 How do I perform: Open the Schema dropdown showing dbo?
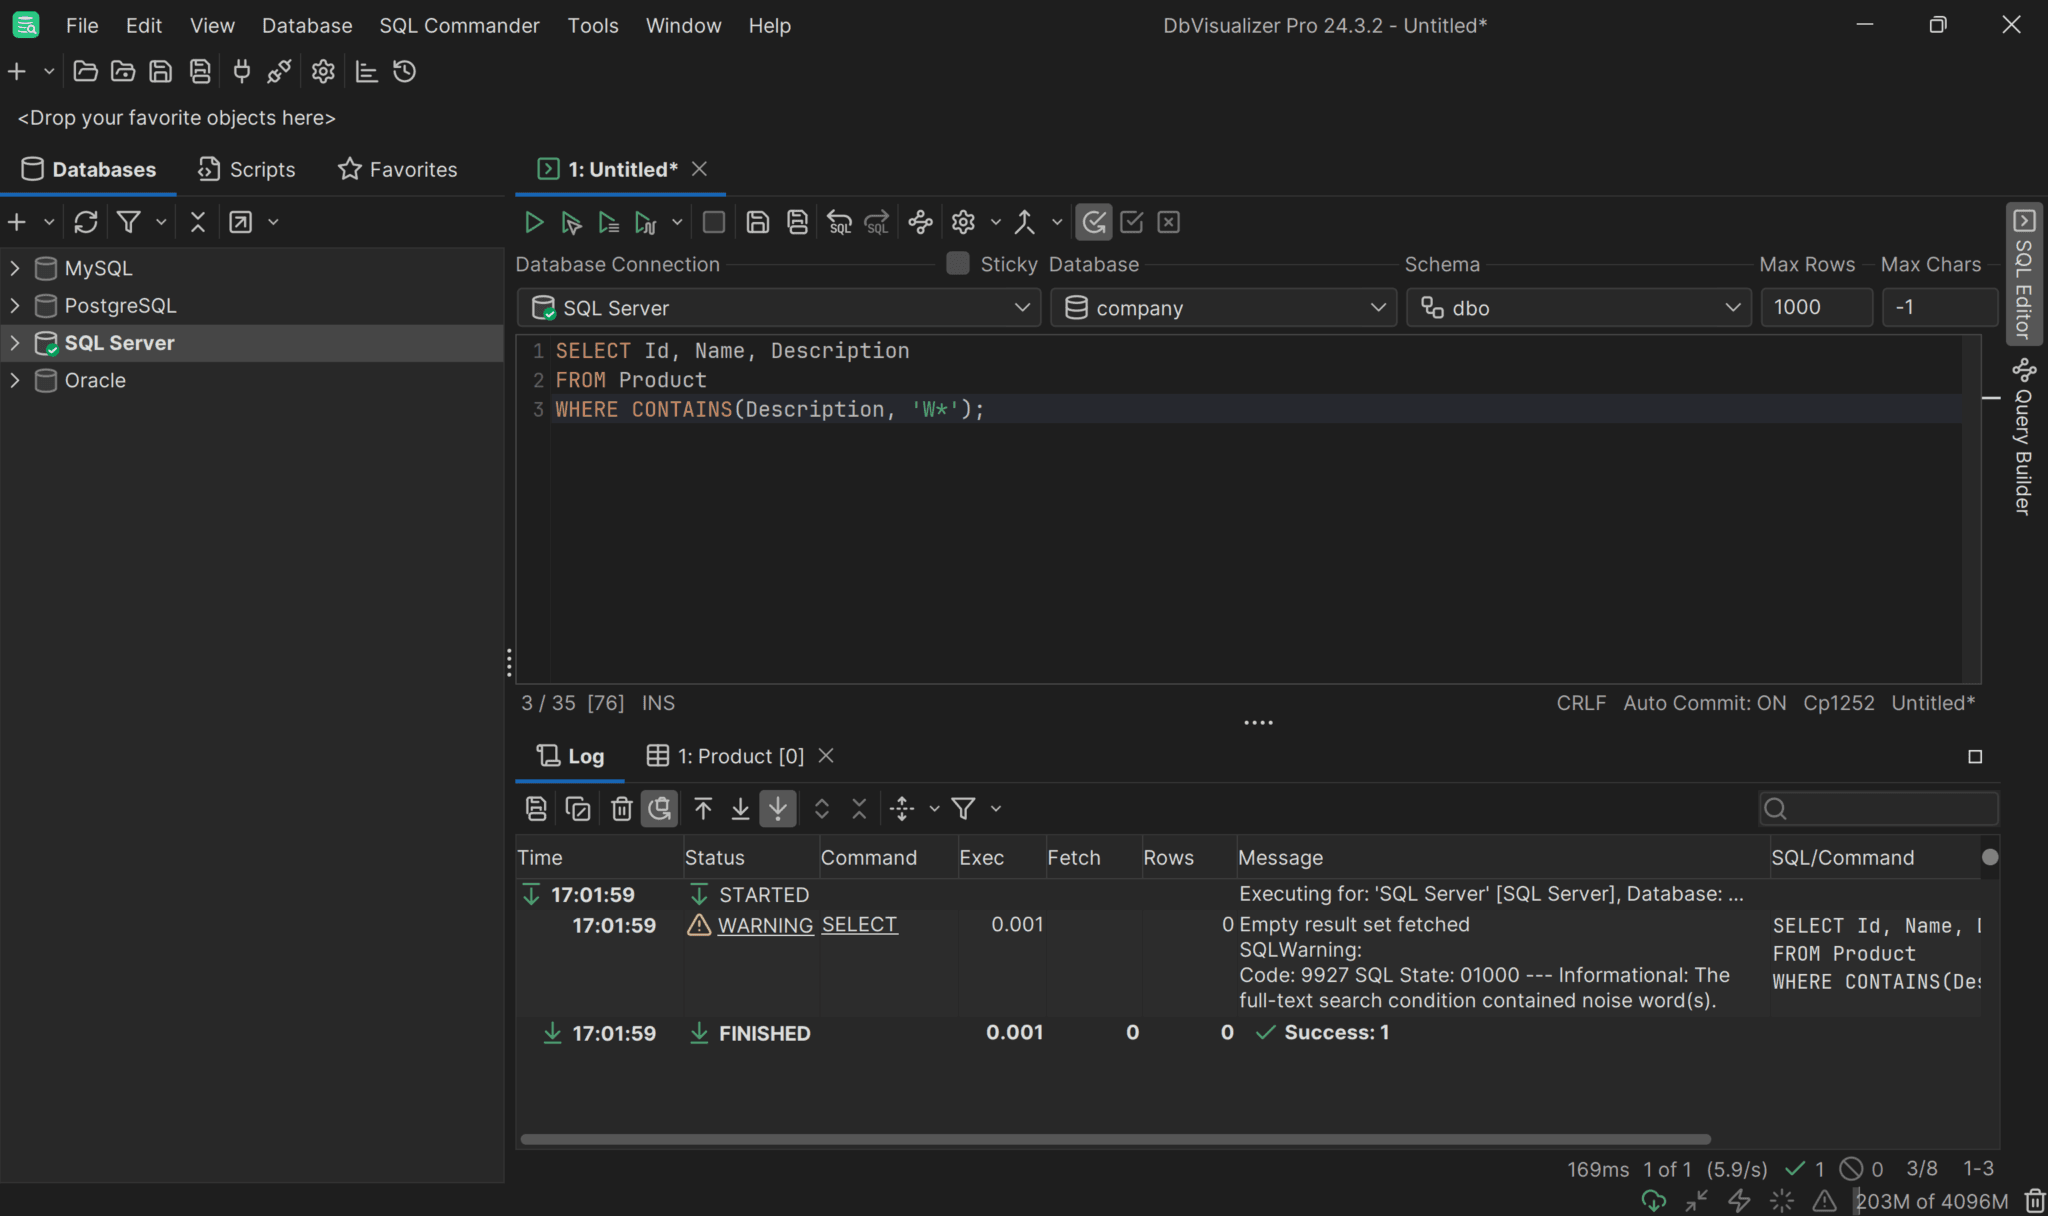1579,308
